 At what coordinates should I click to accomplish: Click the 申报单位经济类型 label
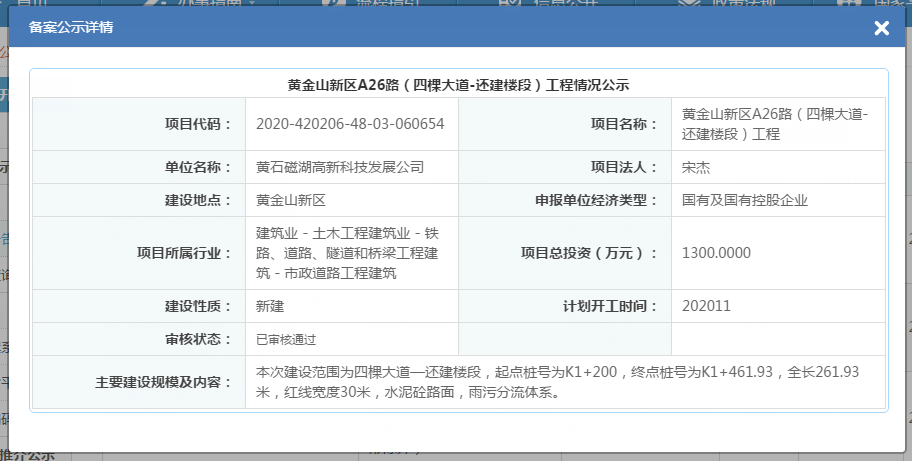(x=597, y=200)
